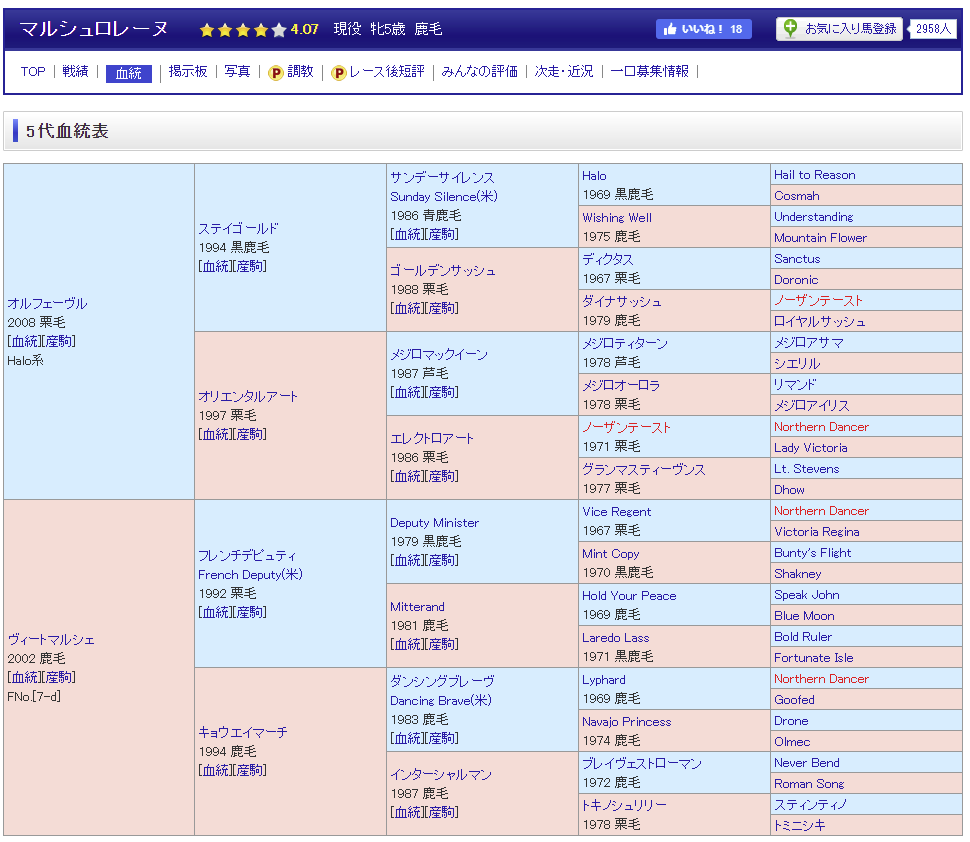Open the Deputy Minister link
Image resolution: width=970 pixels, height=842 pixels.
click(434, 523)
